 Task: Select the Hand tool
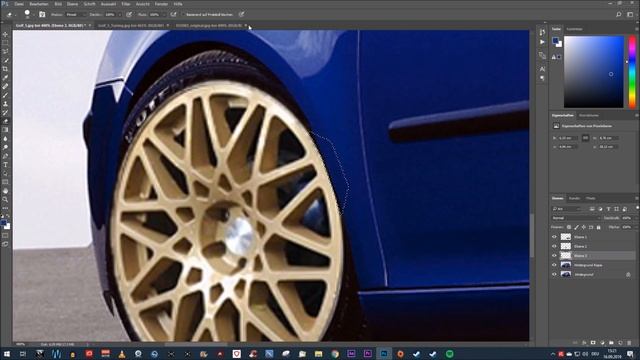click(5, 191)
